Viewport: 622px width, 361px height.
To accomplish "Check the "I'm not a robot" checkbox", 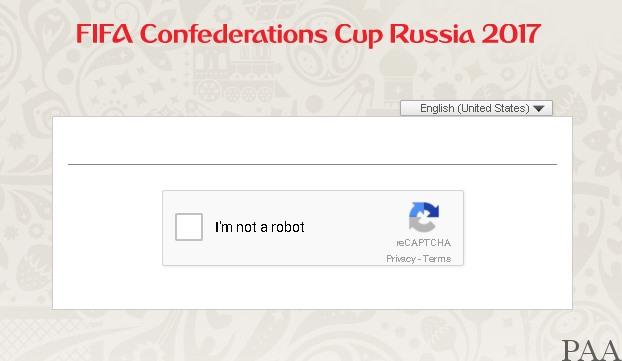I will point(189,227).
